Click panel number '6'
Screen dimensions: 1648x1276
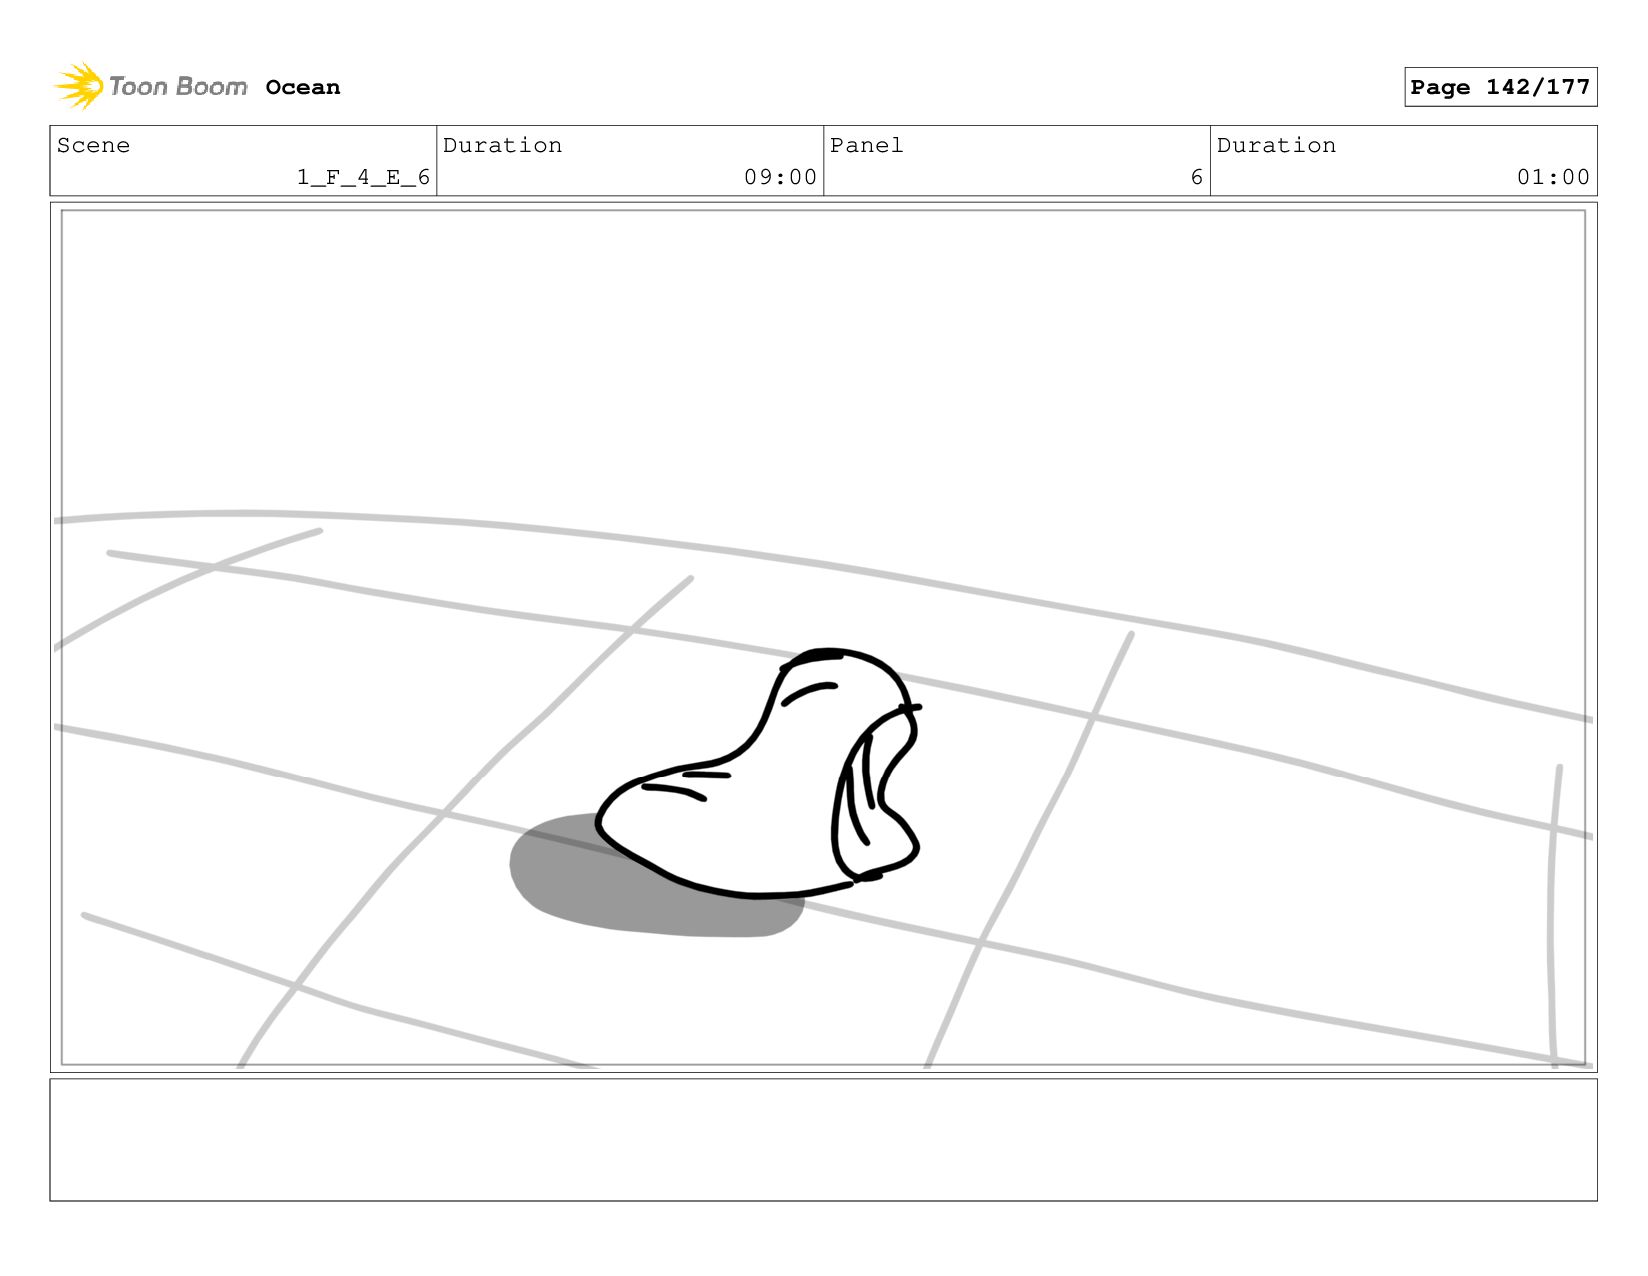(1196, 177)
